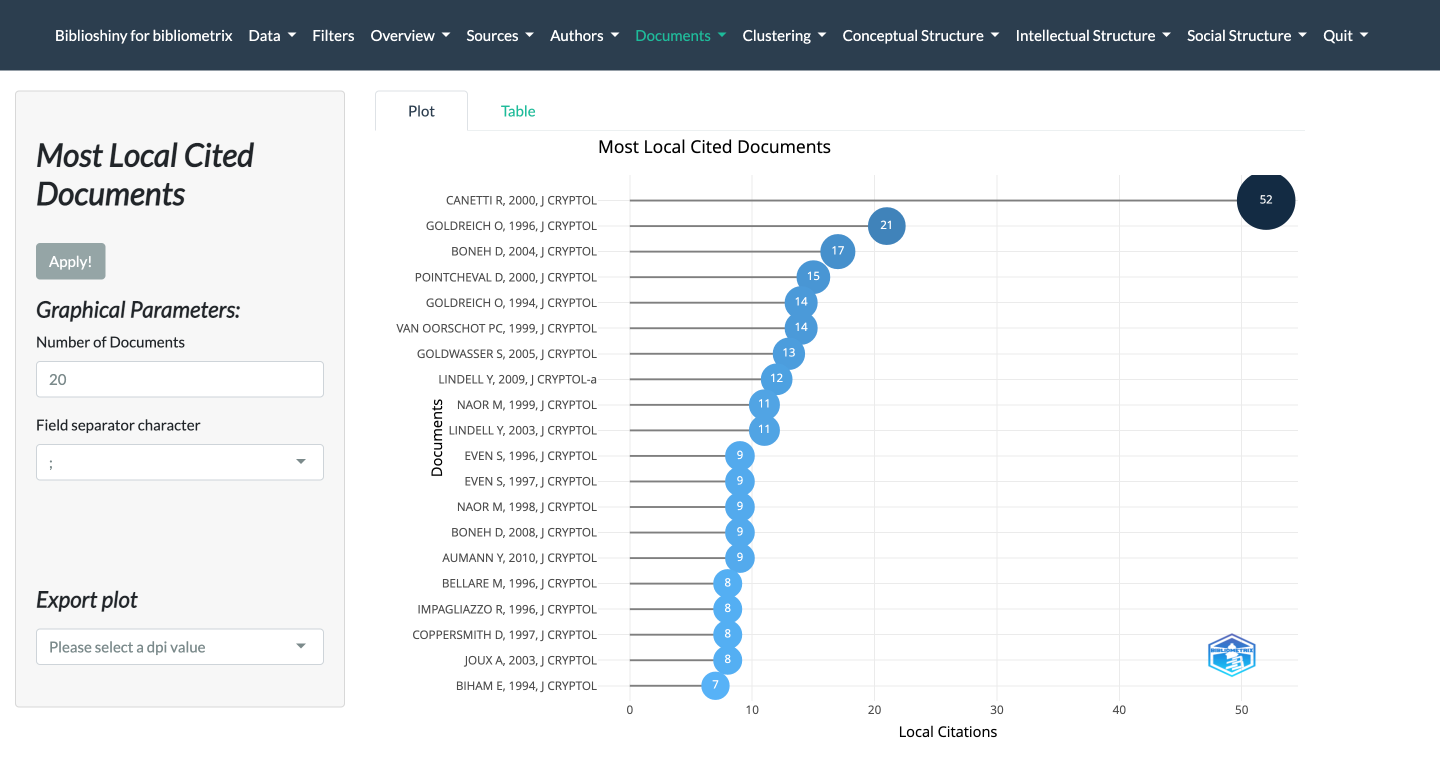Expand the Authors menu
Image resolution: width=1440 pixels, height=763 pixels.
coord(585,35)
